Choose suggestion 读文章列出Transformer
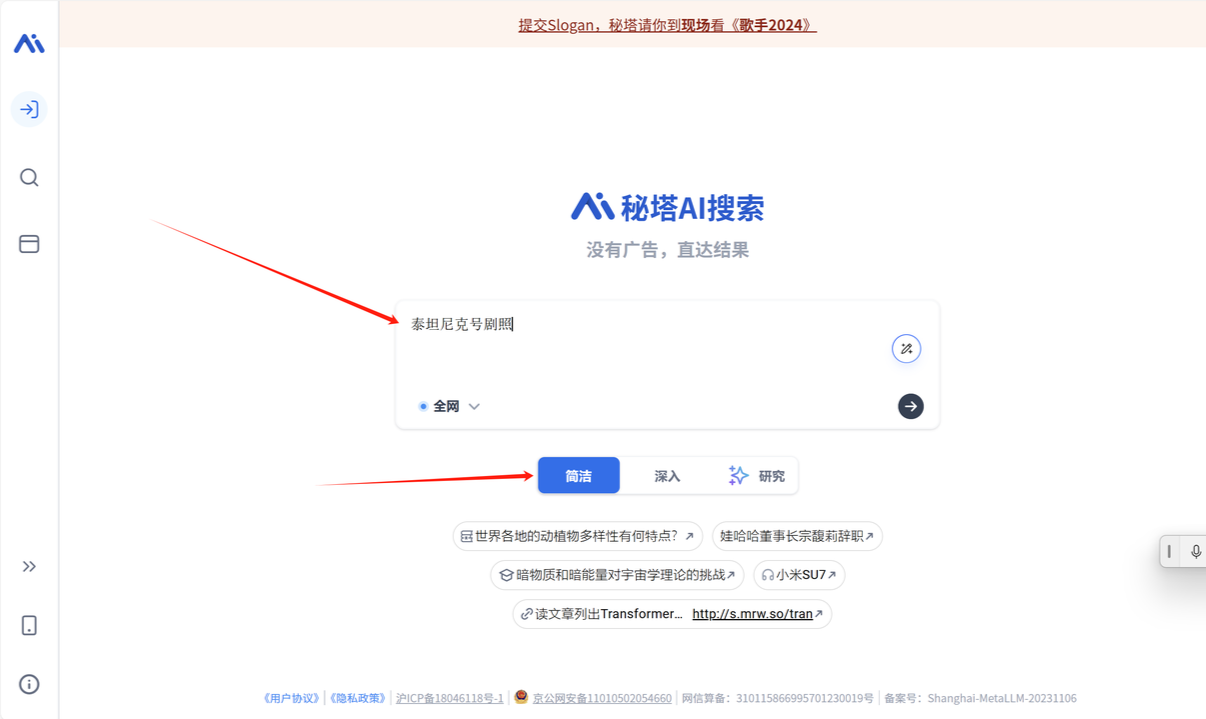The width and height of the screenshot is (1206, 719). tap(672, 614)
